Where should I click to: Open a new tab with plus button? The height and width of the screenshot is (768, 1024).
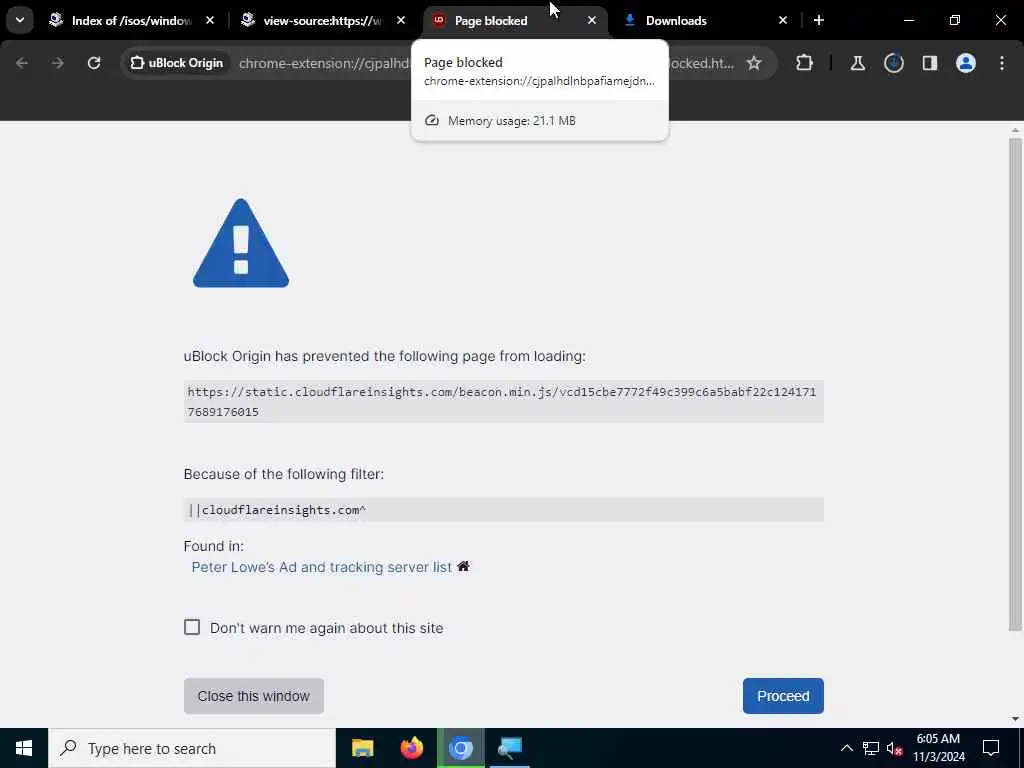pos(819,21)
